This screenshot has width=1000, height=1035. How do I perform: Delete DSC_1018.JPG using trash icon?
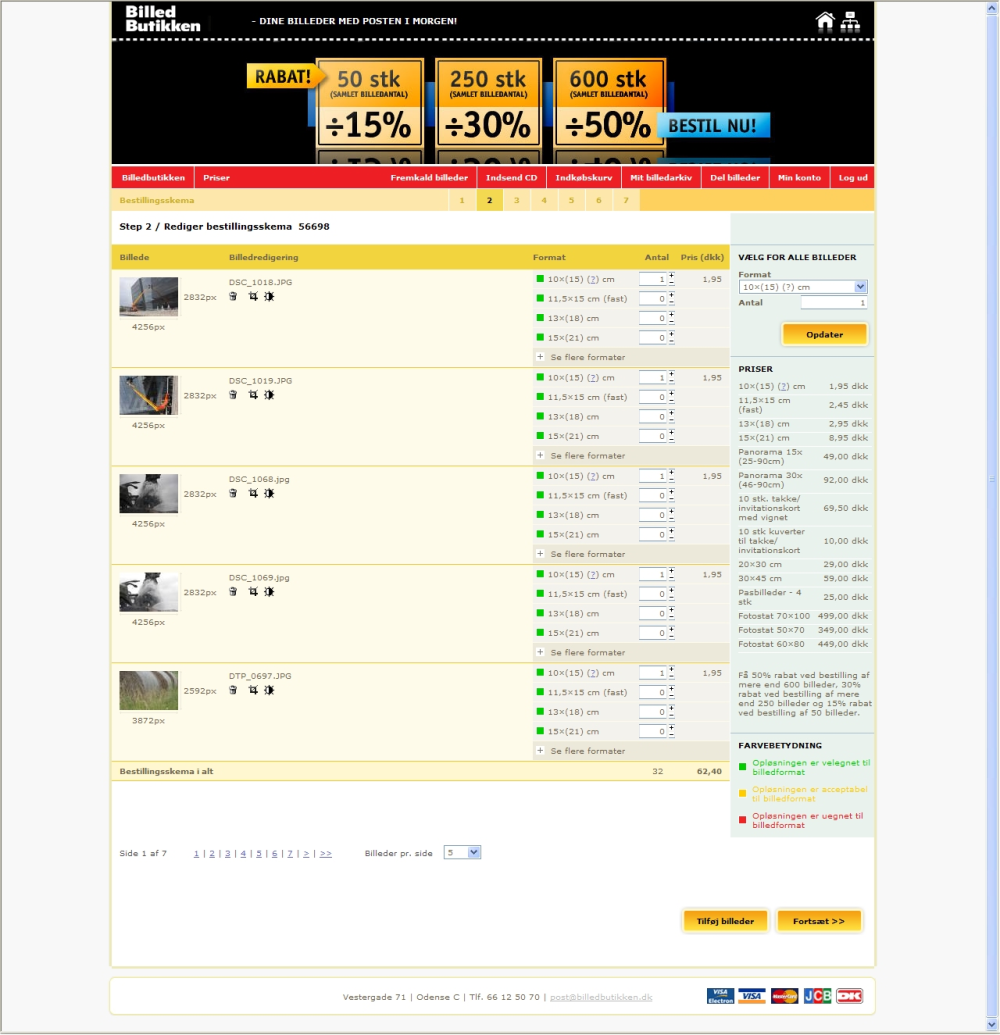pyautogui.click(x=233, y=296)
